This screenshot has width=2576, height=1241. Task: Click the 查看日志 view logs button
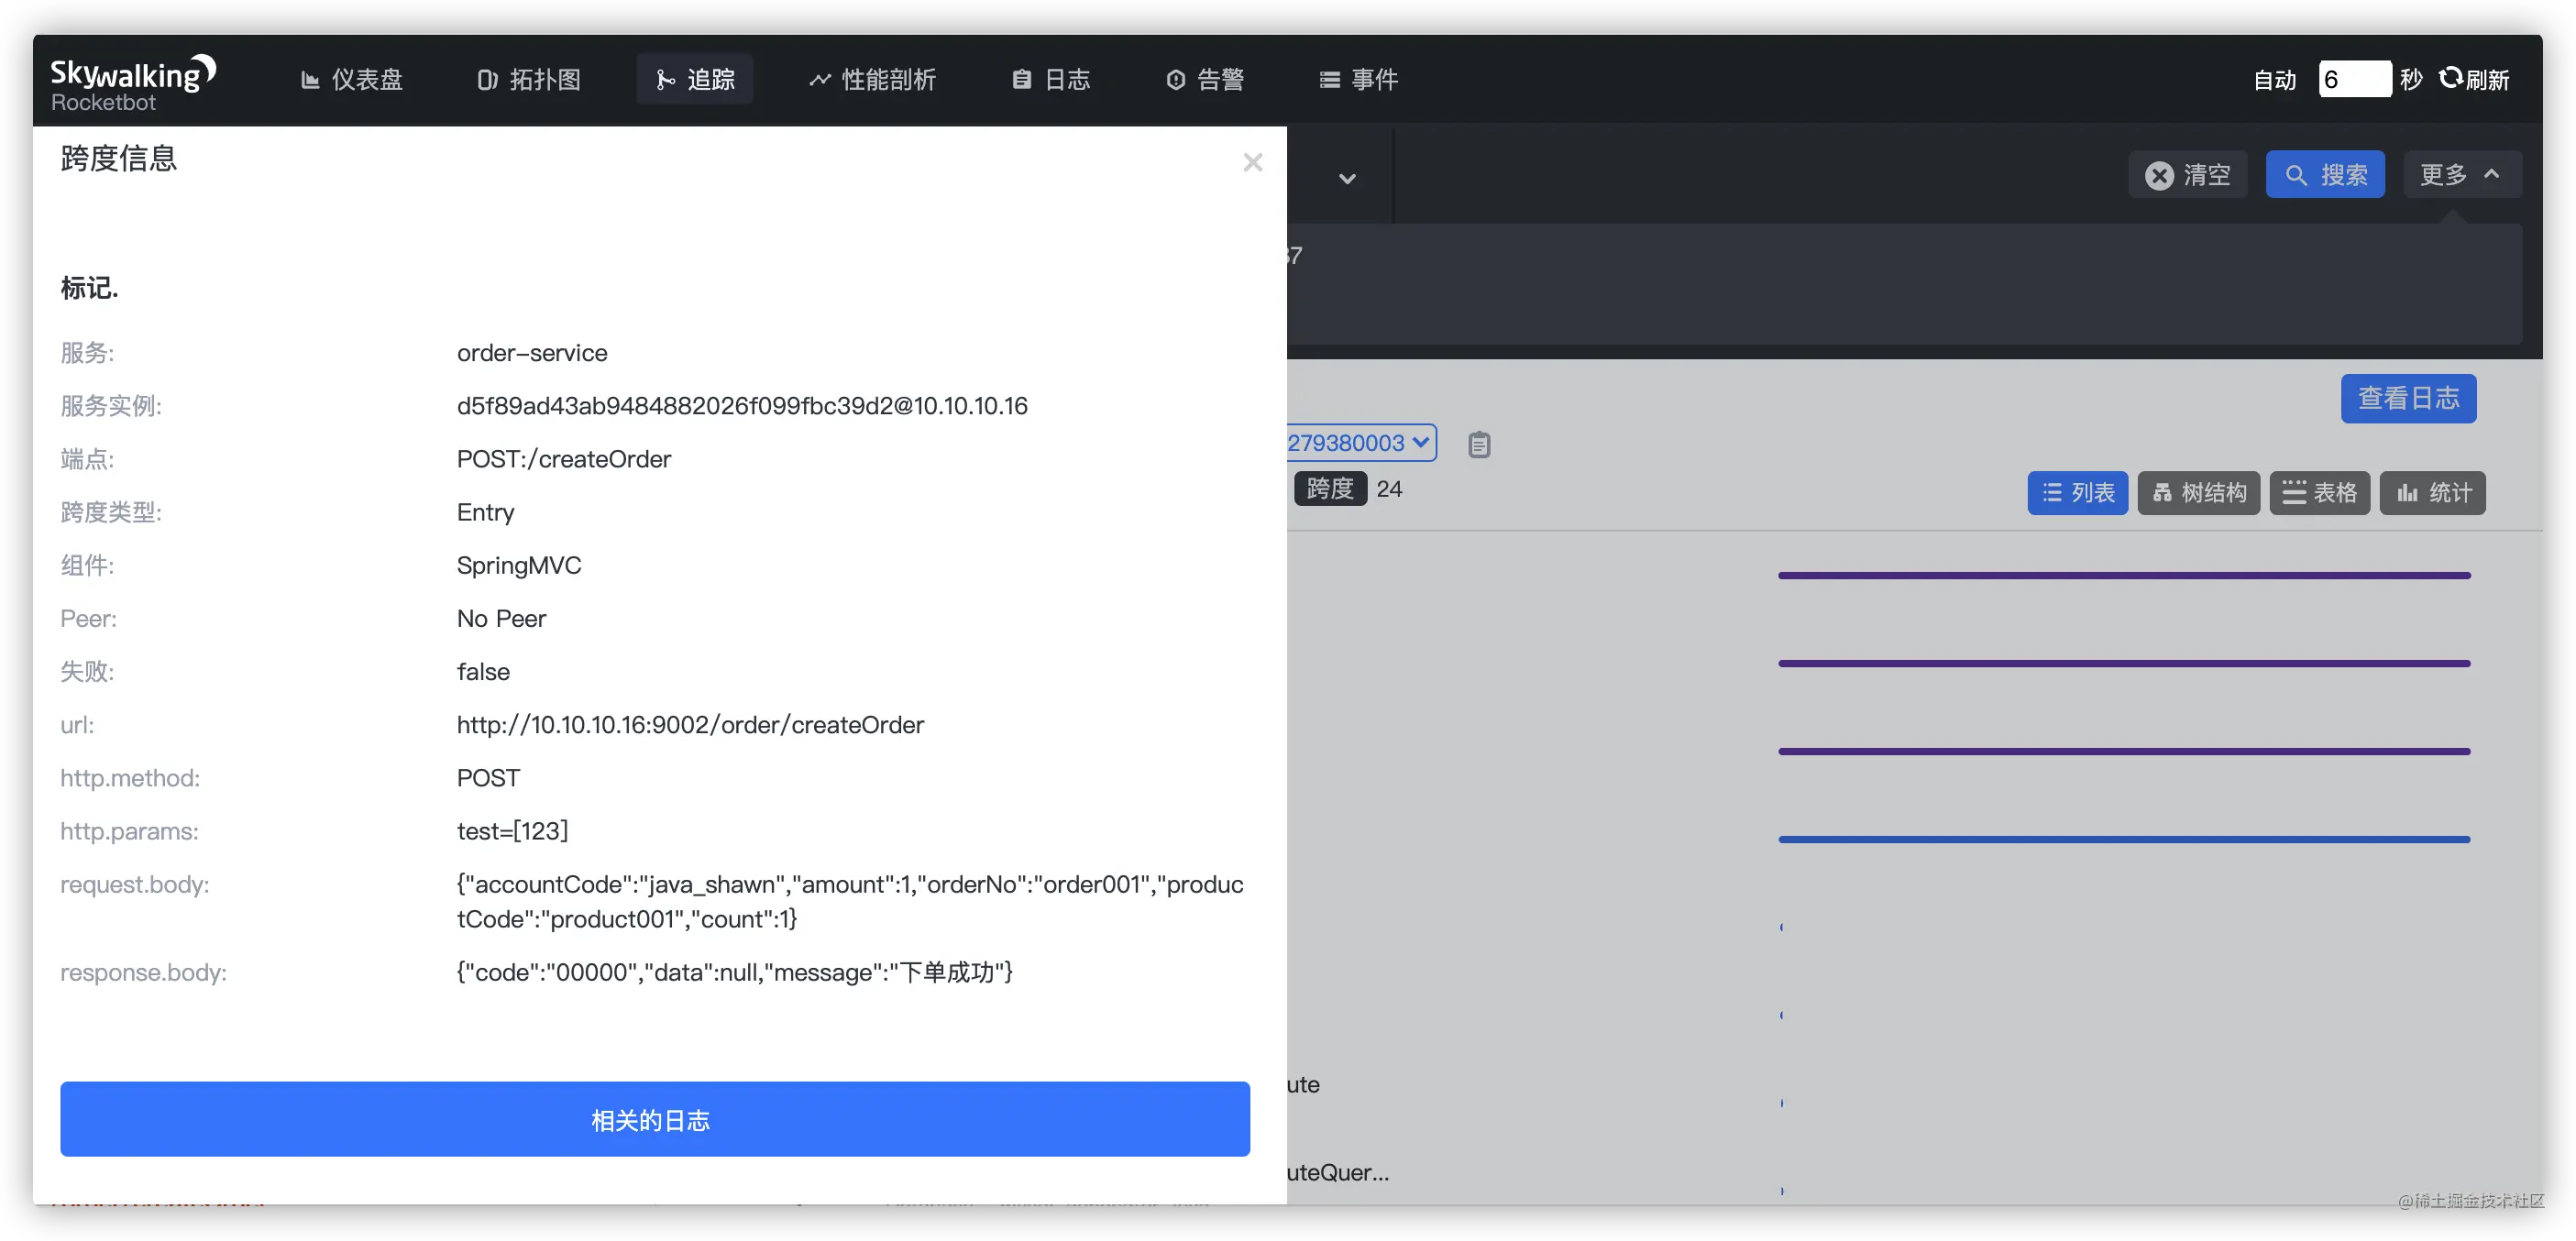[x=2408, y=399]
